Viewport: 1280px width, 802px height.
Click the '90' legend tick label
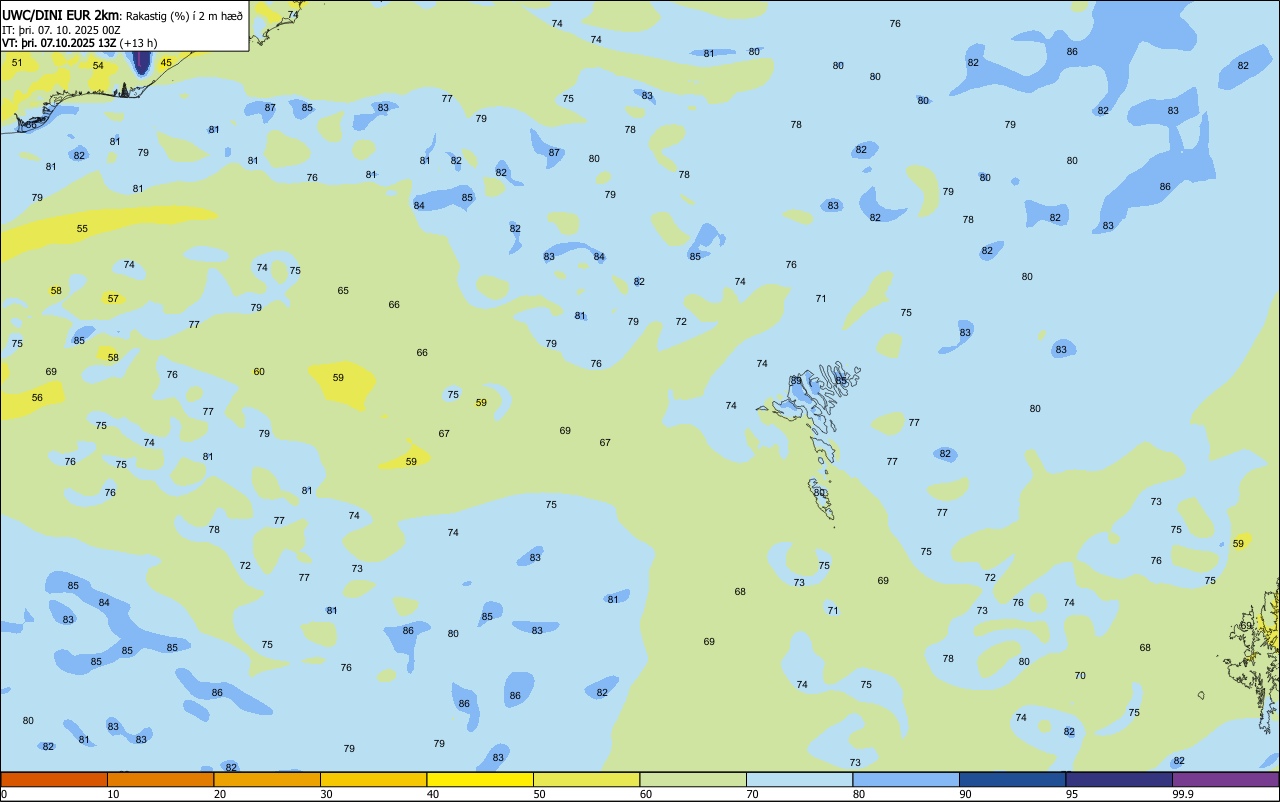[x=966, y=794]
